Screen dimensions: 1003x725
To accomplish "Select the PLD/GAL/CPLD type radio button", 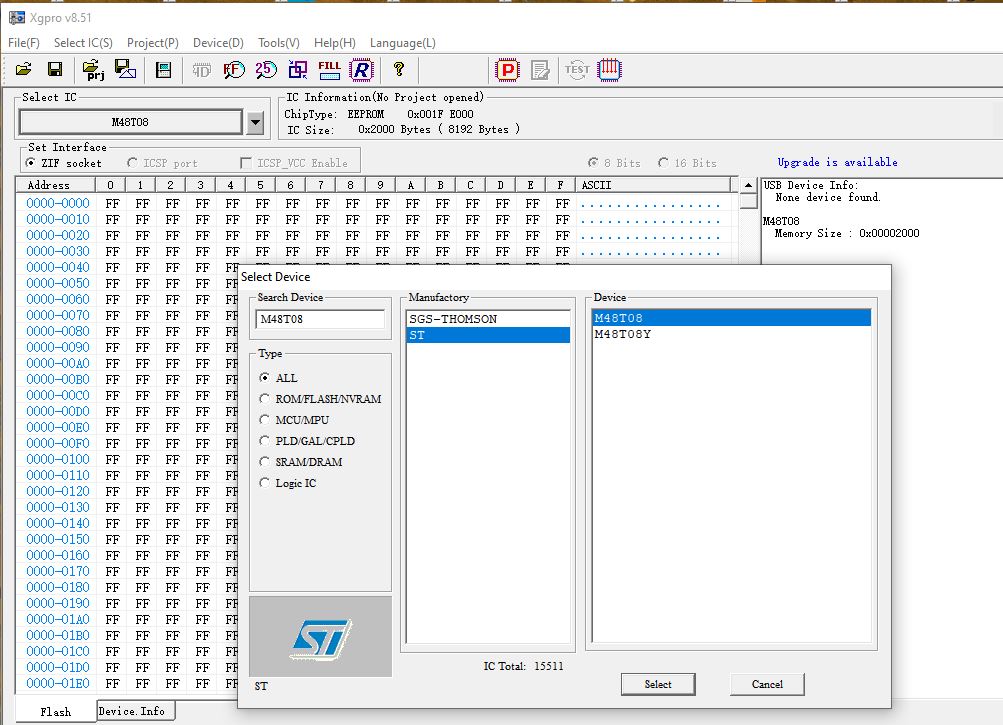I will (264, 441).
